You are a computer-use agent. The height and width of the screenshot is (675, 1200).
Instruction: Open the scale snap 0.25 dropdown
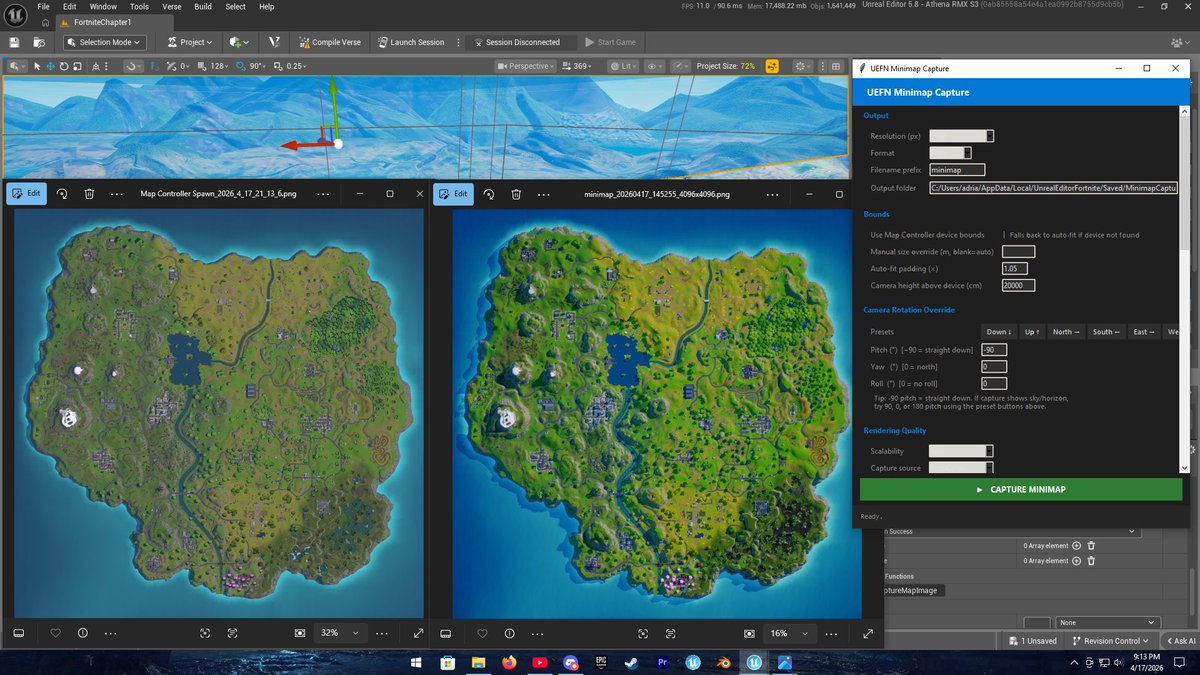point(296,66)
